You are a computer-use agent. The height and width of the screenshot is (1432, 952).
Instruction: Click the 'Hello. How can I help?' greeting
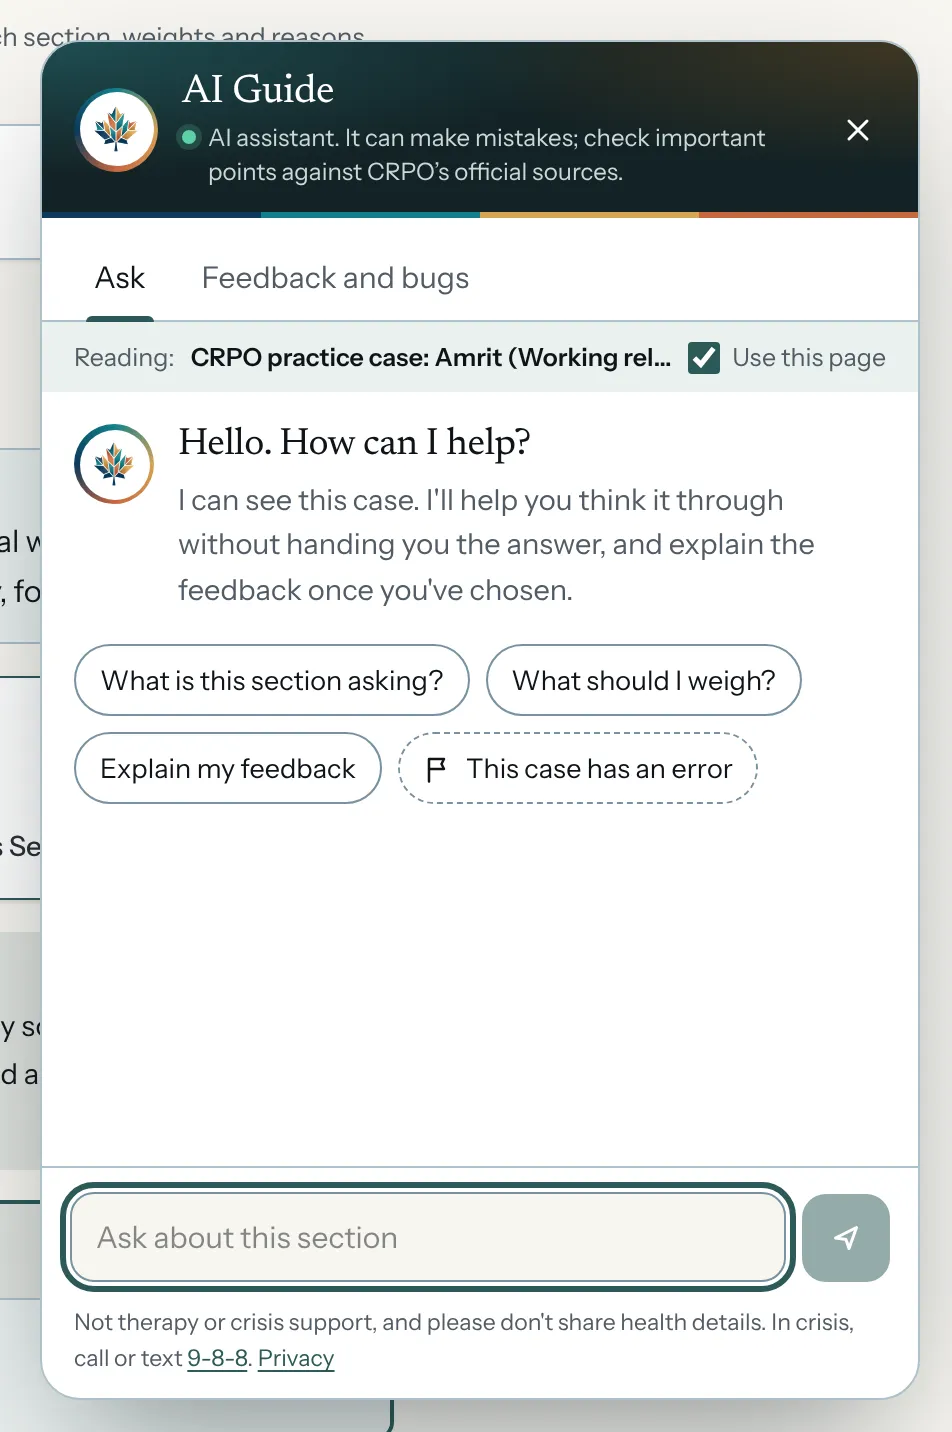click(354, 442)
